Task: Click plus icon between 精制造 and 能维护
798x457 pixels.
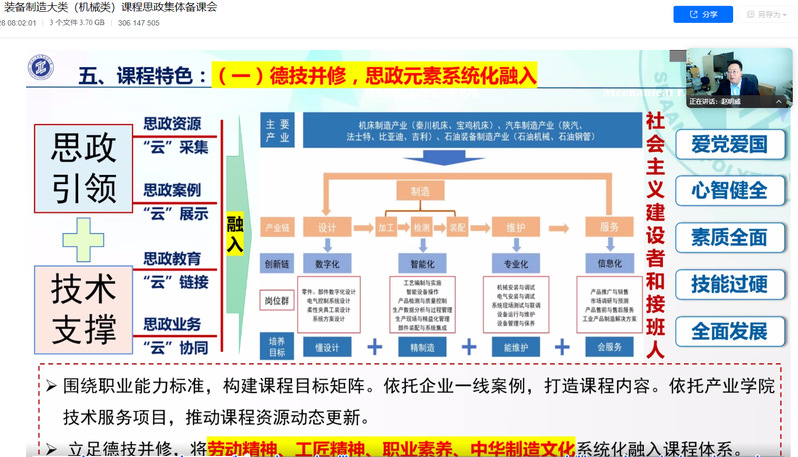Action: click(x=468, y=347)
